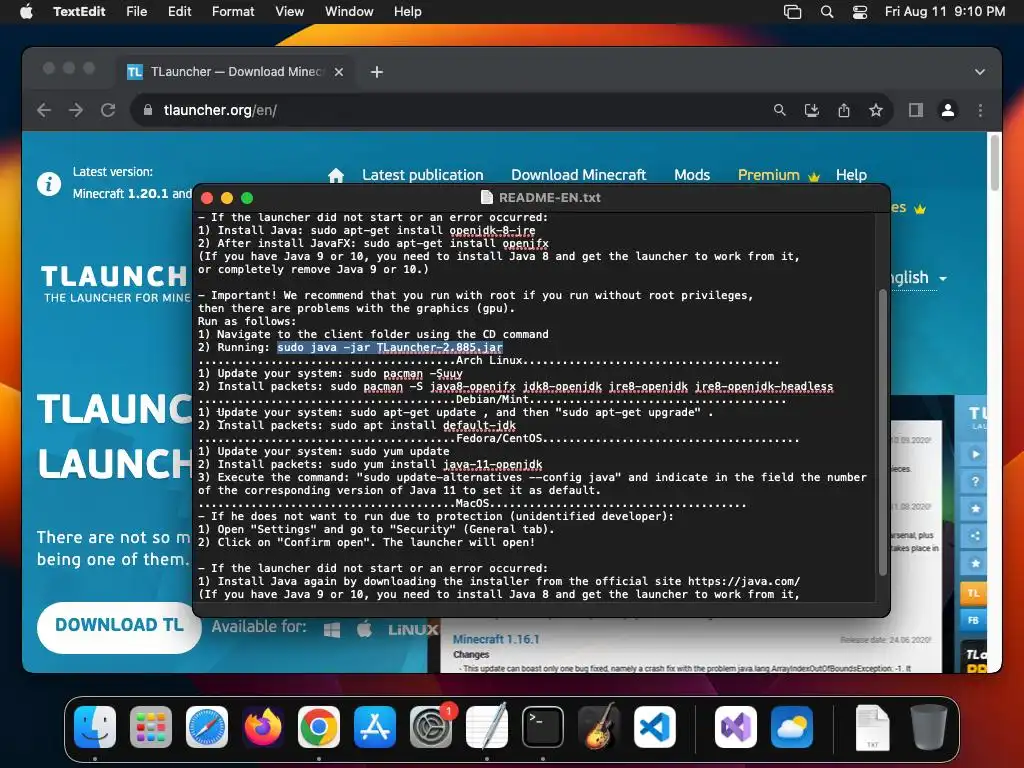Viewport: 1024px width, 768px height.
Task: Open the Trash in the Dock
Action: [929, 727]
